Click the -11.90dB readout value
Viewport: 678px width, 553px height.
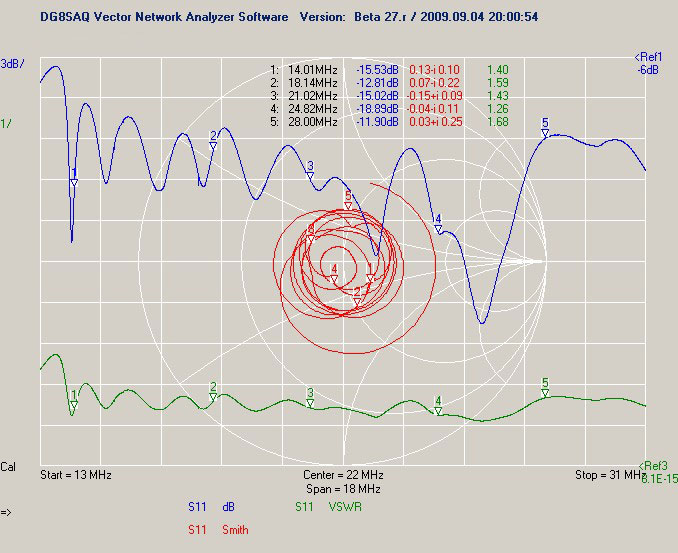(x=377, y=121)
